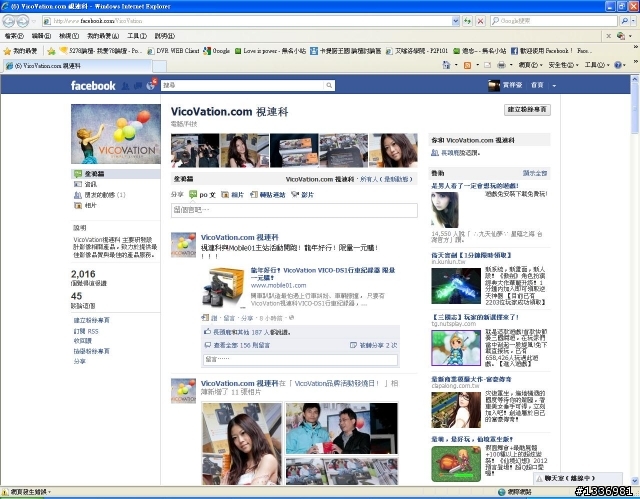Open a new blank browser tab
640x499 pixels.
[159, 66]
